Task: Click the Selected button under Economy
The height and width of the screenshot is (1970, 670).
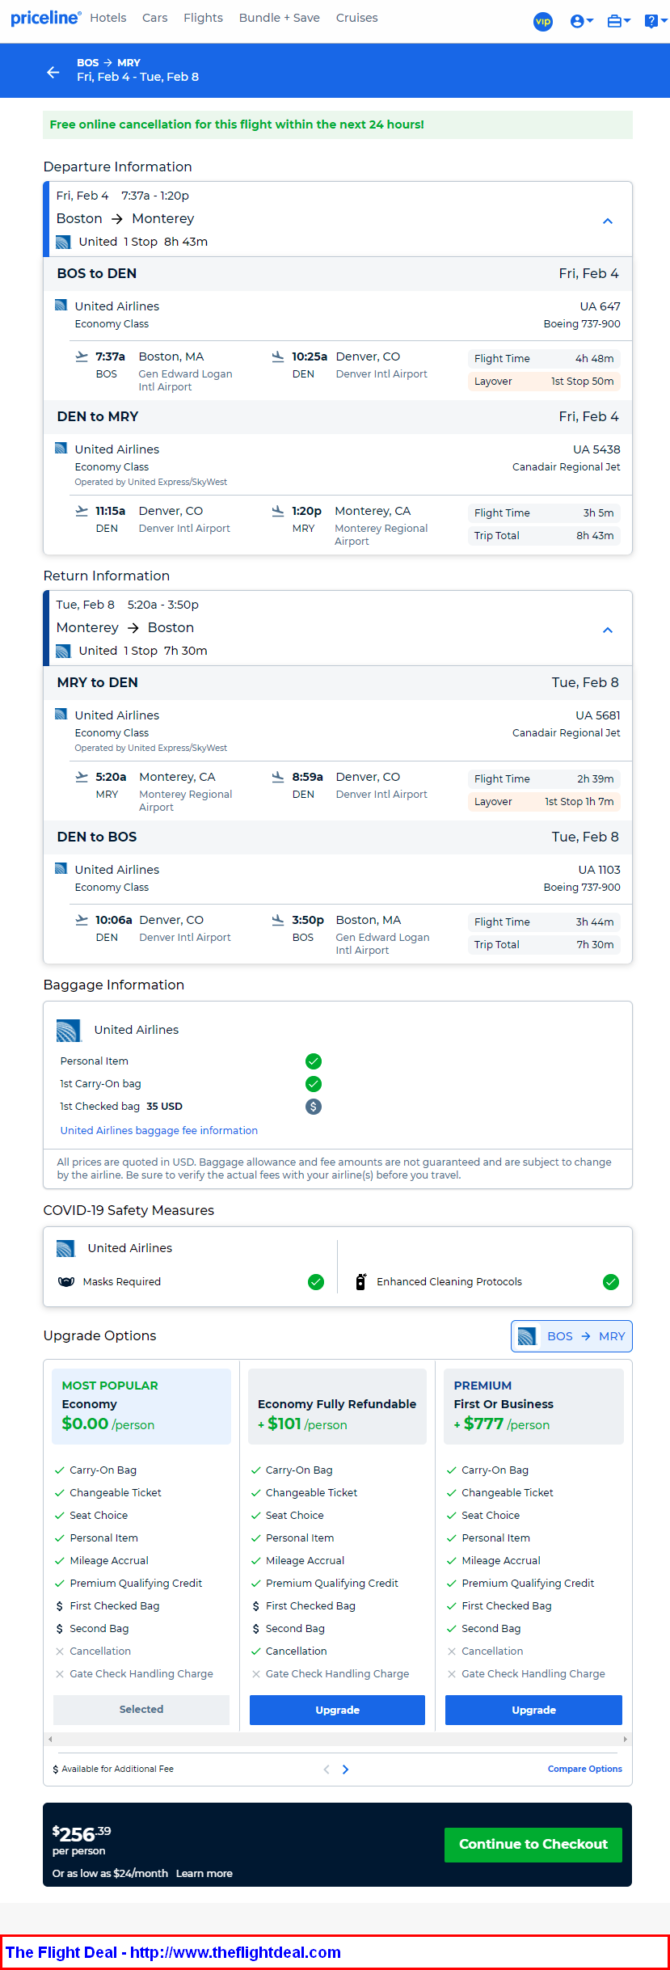Action: coord(141,1710)
